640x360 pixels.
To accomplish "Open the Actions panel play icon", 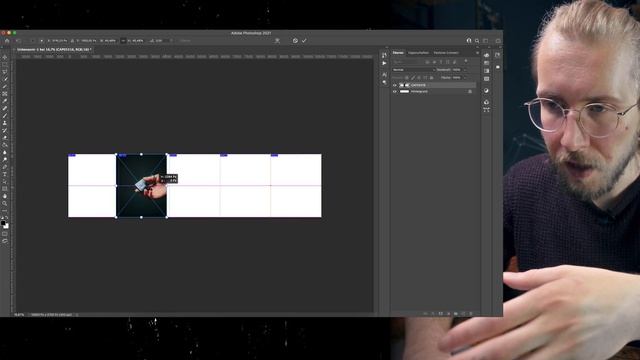I will click(x=384, y=63).
